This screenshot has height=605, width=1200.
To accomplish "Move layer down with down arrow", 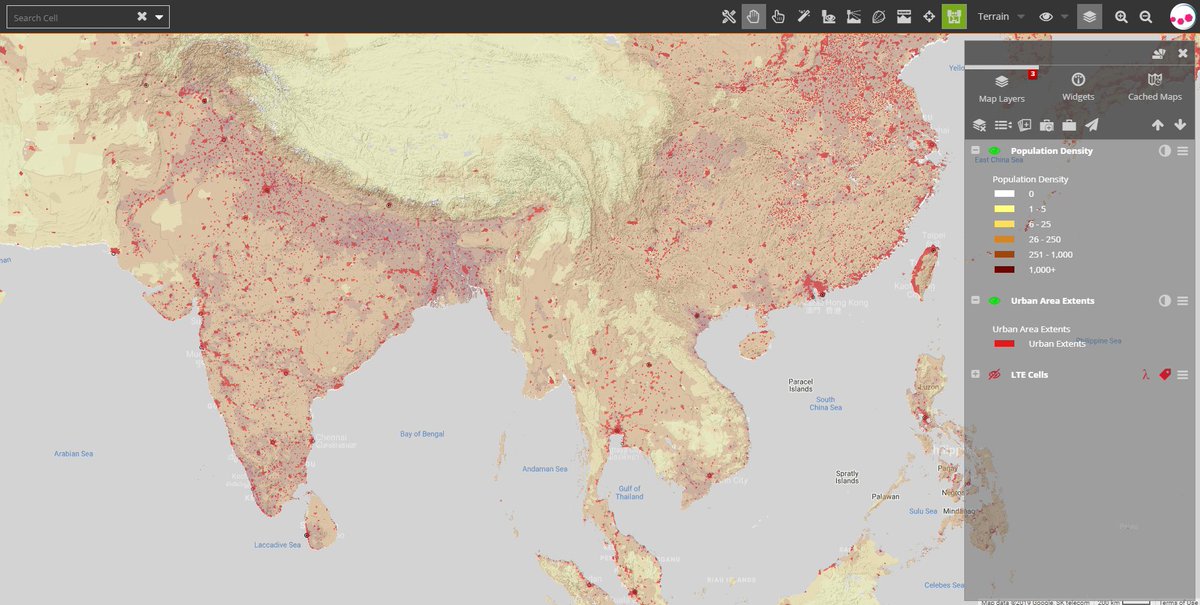I will click(1180, 125).
